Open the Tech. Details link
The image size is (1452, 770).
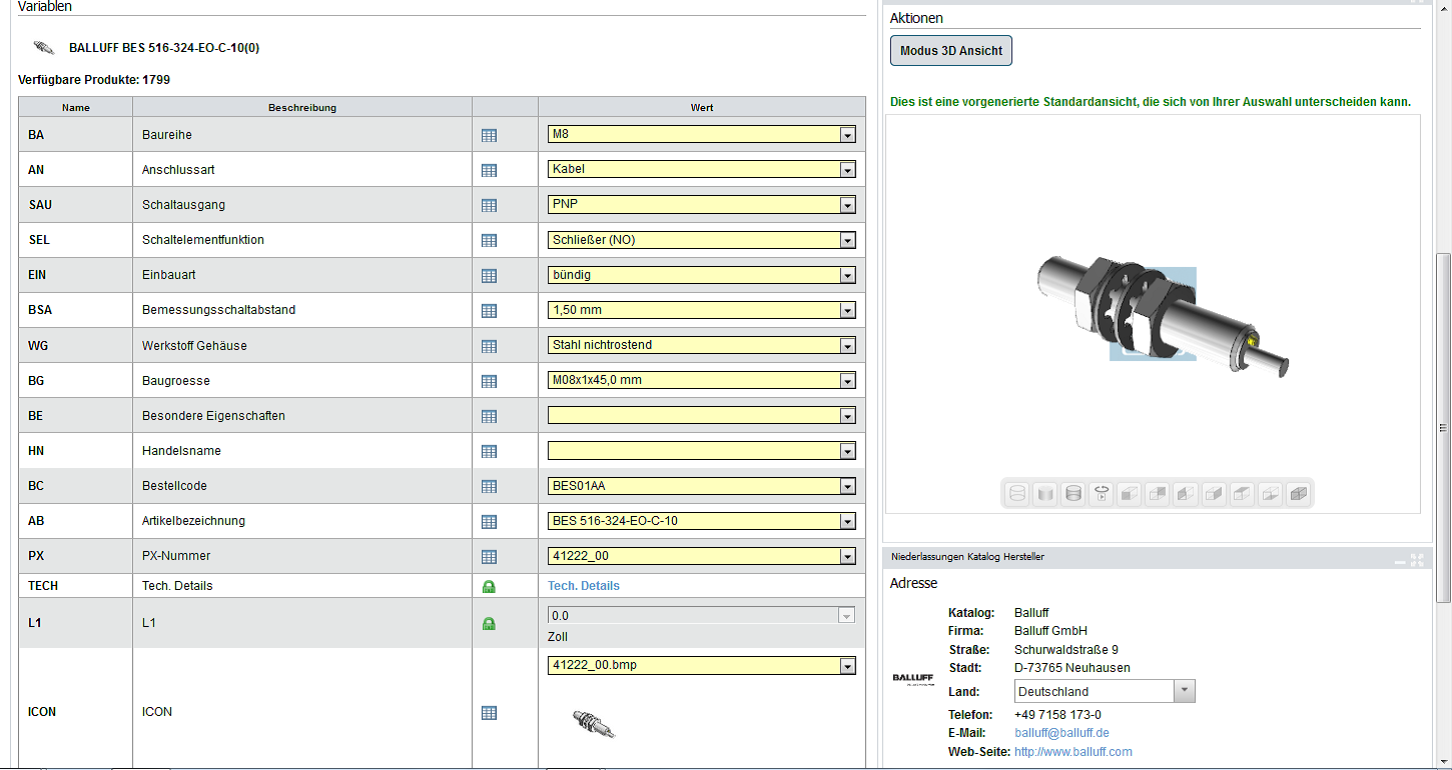point(584,586)
